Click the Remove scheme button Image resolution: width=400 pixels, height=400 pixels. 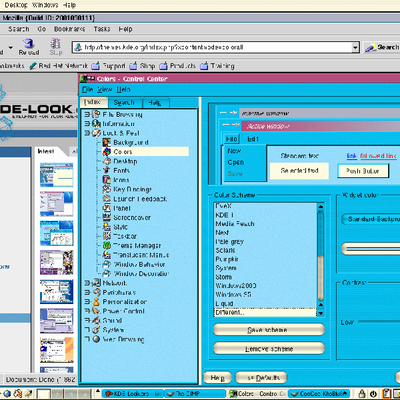click(x=269, y=349)
